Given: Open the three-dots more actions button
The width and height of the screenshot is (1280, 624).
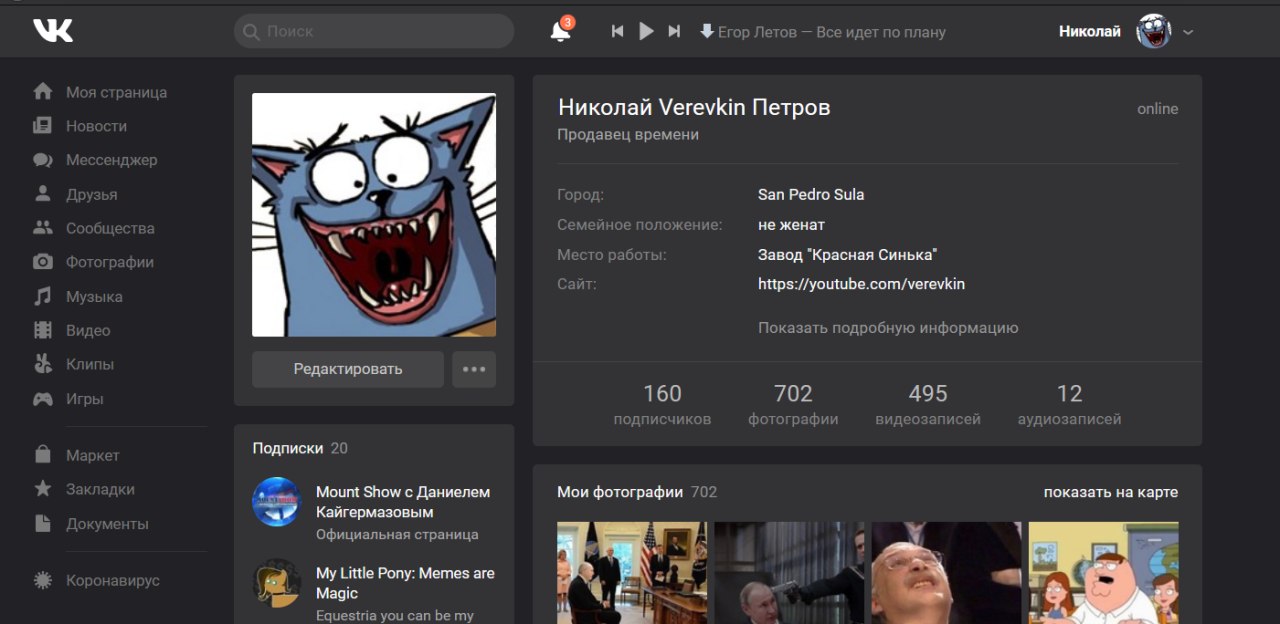Looking at the screenshot, I should click(x=474, y=369).
